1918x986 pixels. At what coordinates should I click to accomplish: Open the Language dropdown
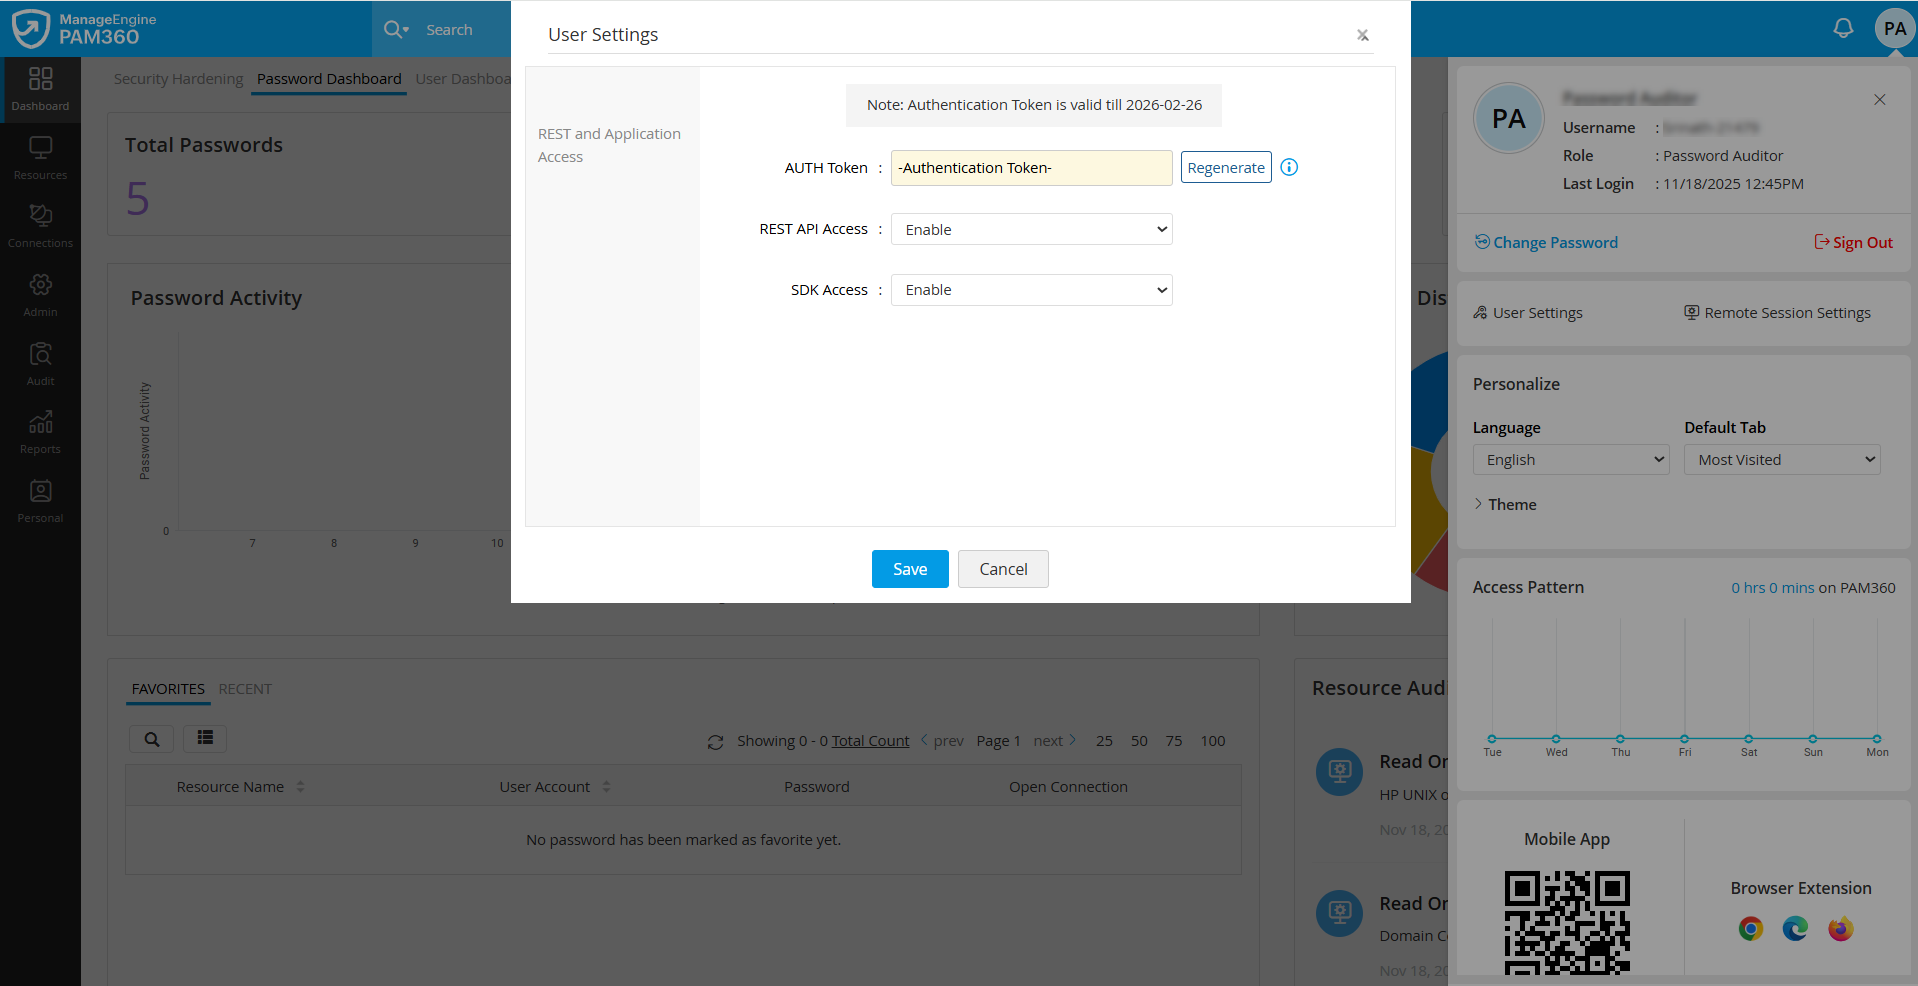click(x=1570, y=460)
